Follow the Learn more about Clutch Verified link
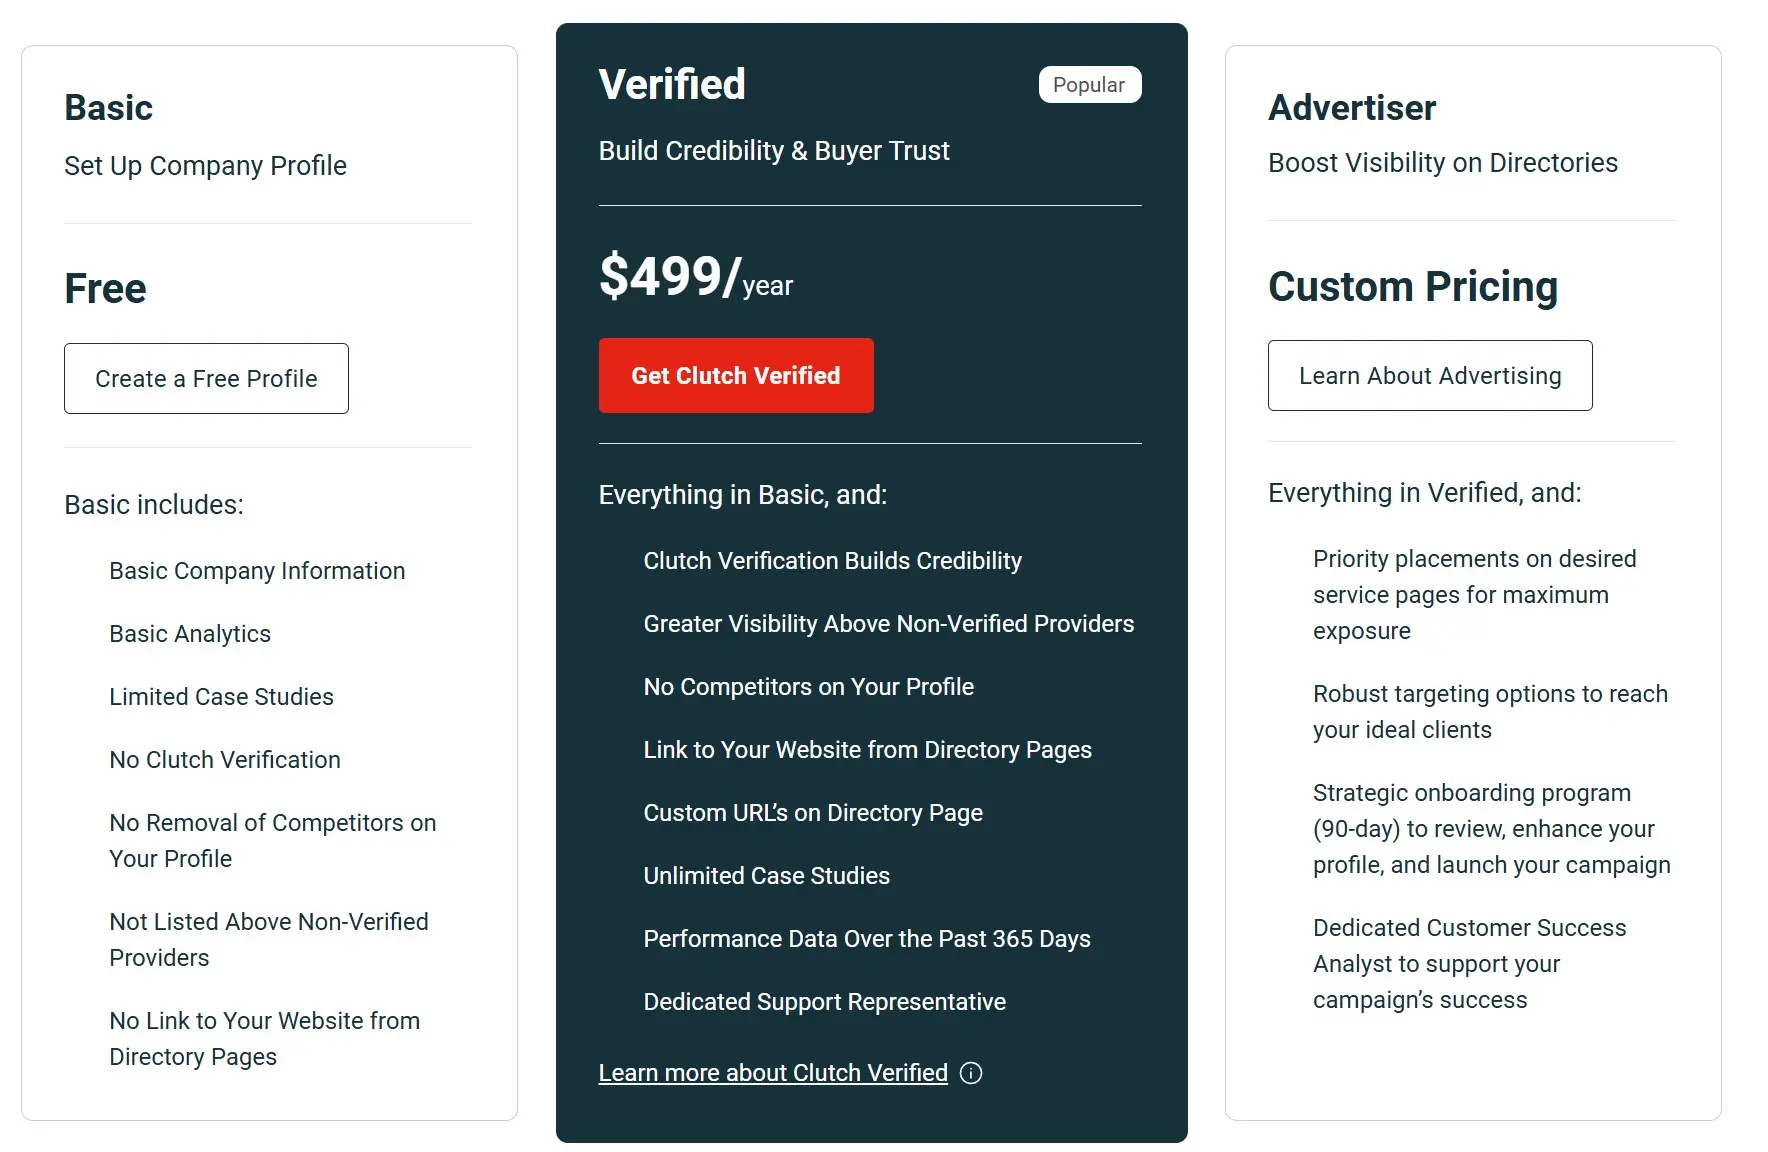Screen dimensions: 1768x1152 point(772,1072)
